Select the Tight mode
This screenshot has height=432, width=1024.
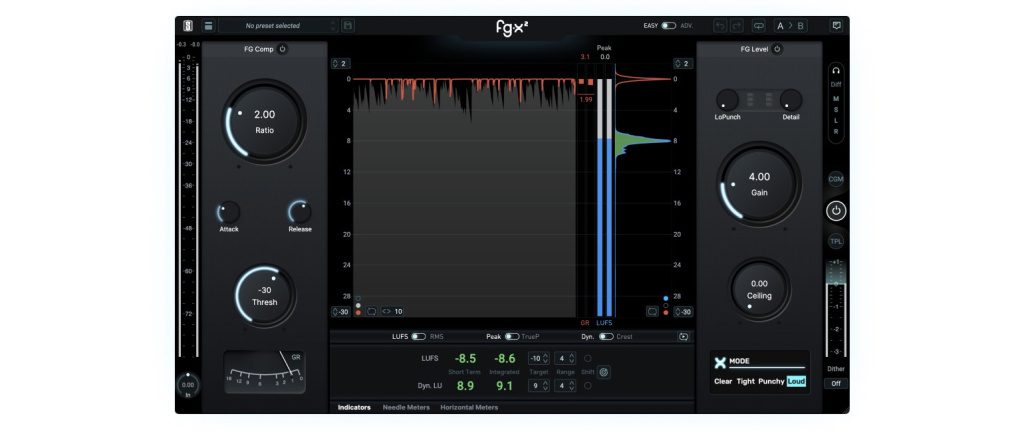[745, 381]
